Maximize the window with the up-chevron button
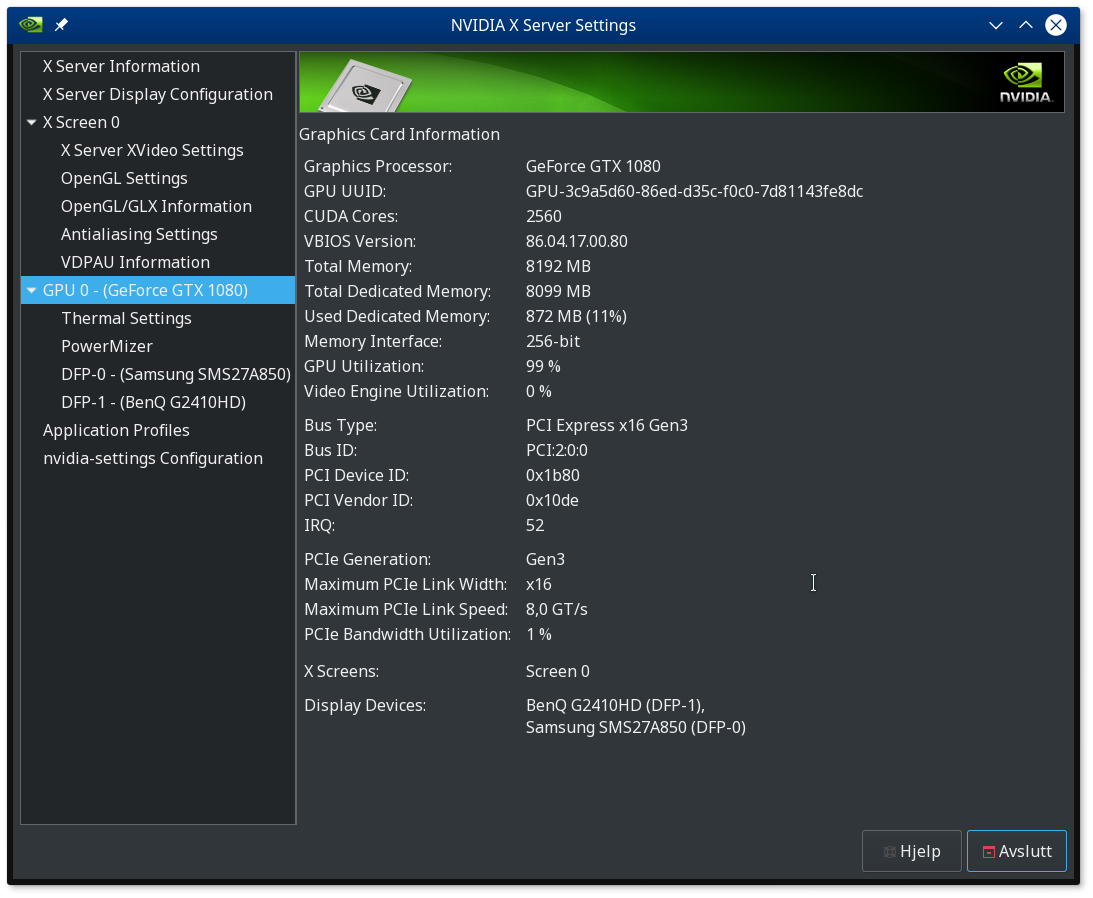The image size is (1093, 898). click(x=1026, y=25)
